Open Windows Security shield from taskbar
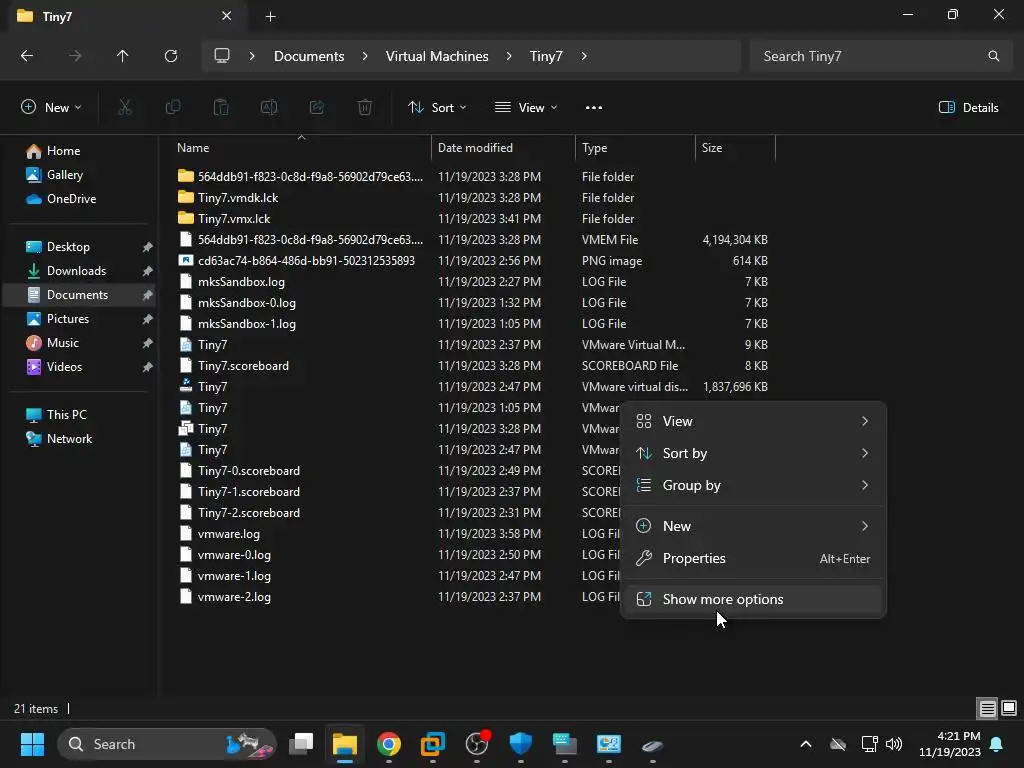The image size is (1024, 768). pyautogui.click(x=520, y=744)
